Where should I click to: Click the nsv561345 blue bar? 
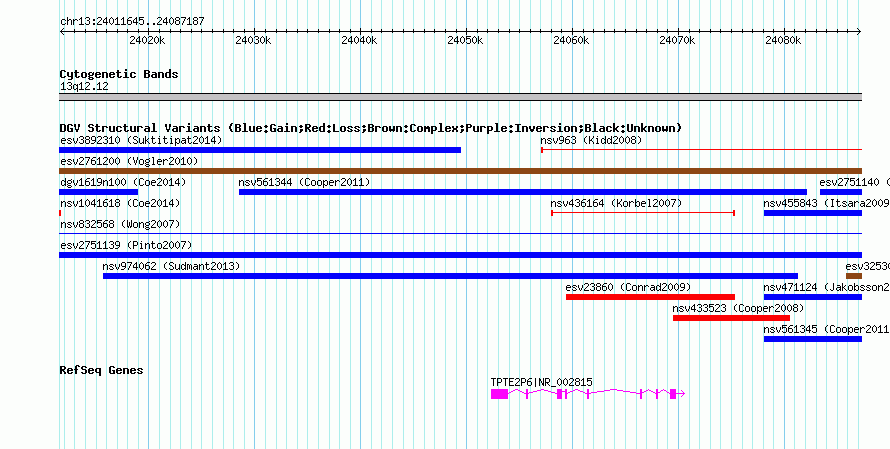click(x=813, y=339)
